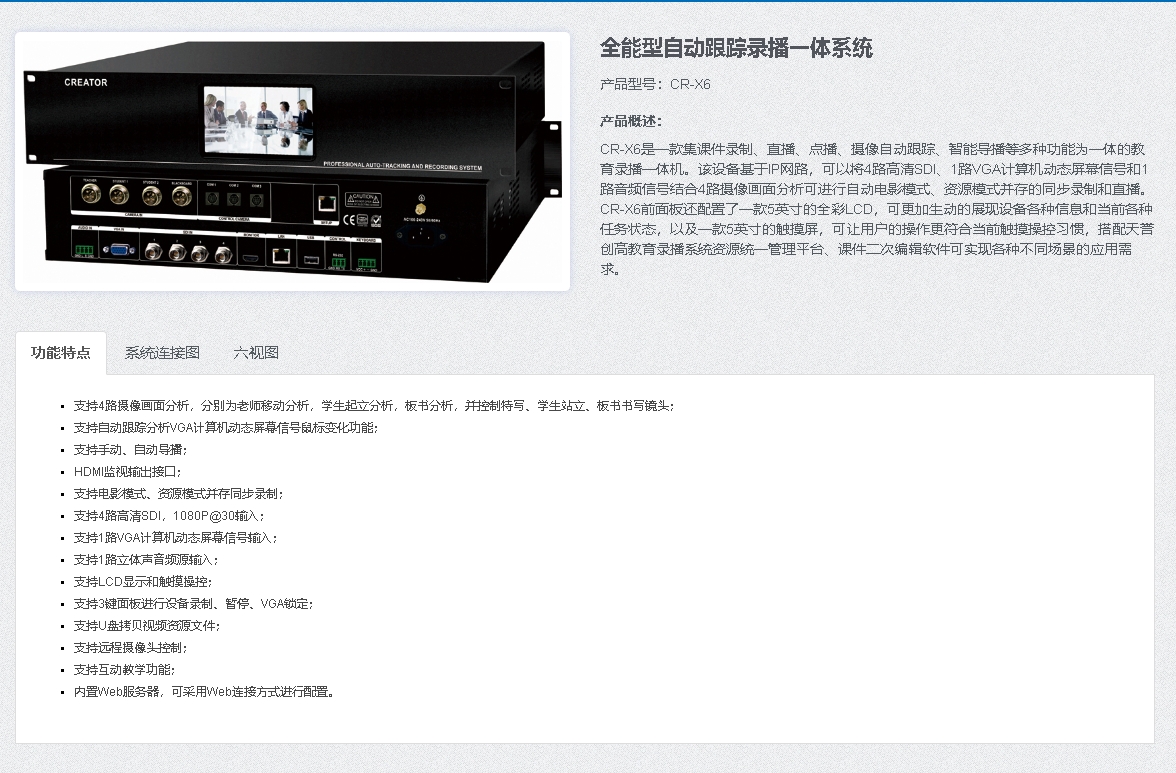Click the 支持U盘拷贝视频资源文件 item
This screenshot has height=773, width=1176.
tap(147, 625)
